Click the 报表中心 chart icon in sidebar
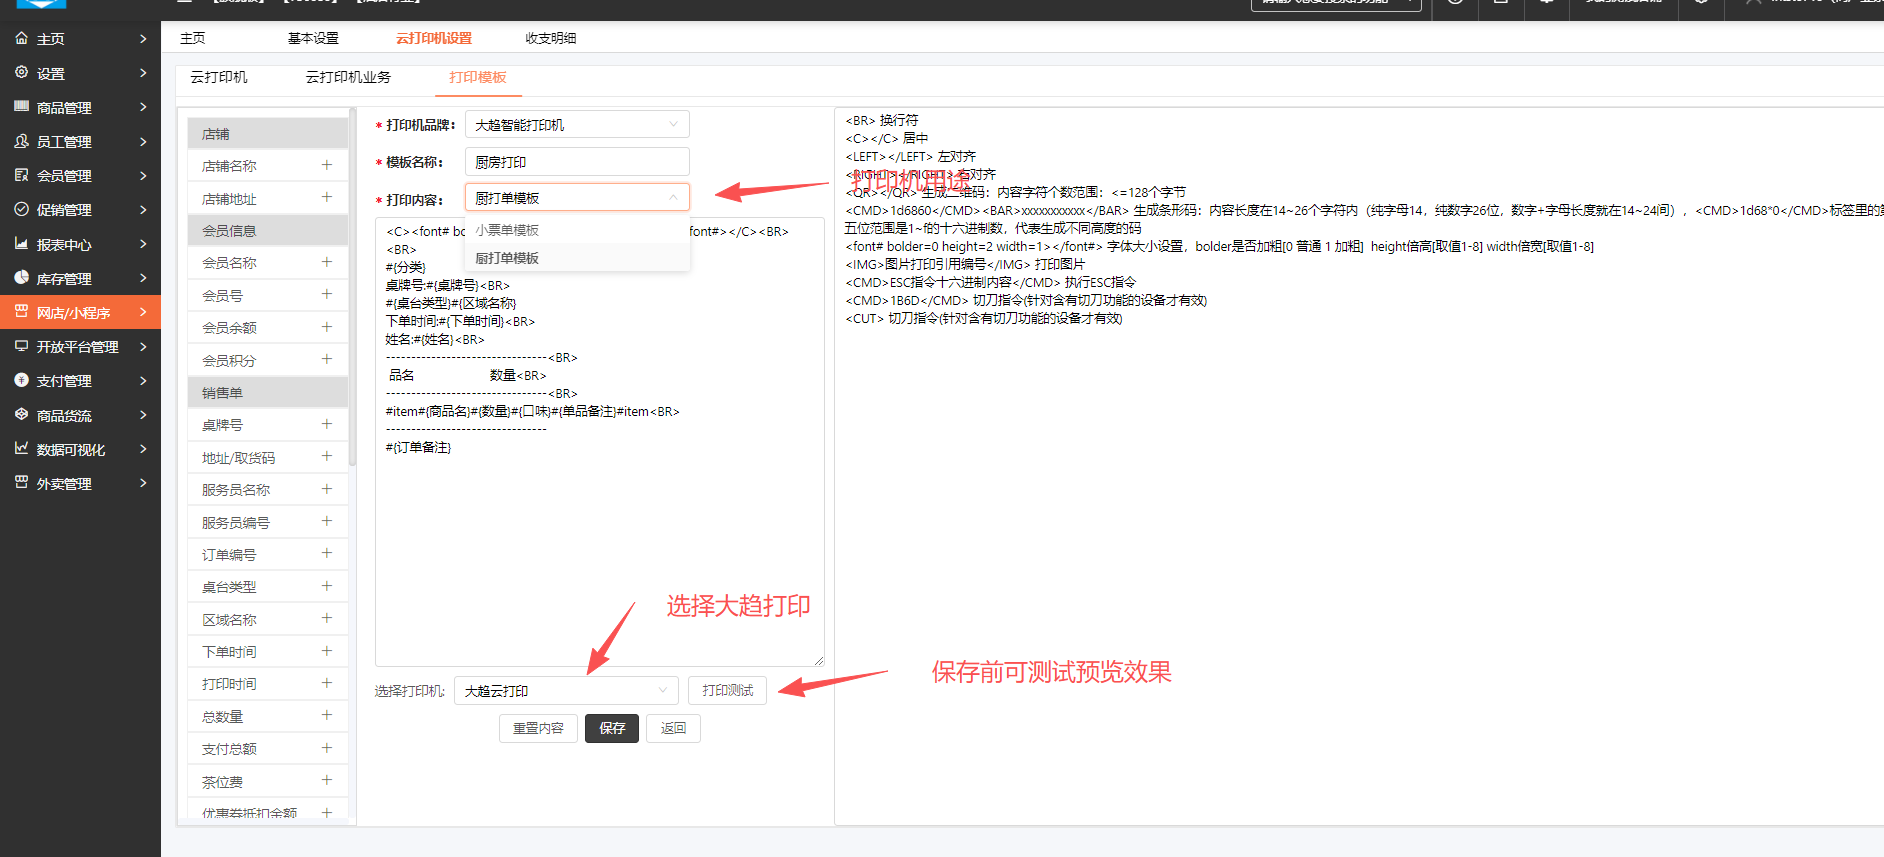The height and width of the screenshot is (857, 1884). (x=21, y=244)
